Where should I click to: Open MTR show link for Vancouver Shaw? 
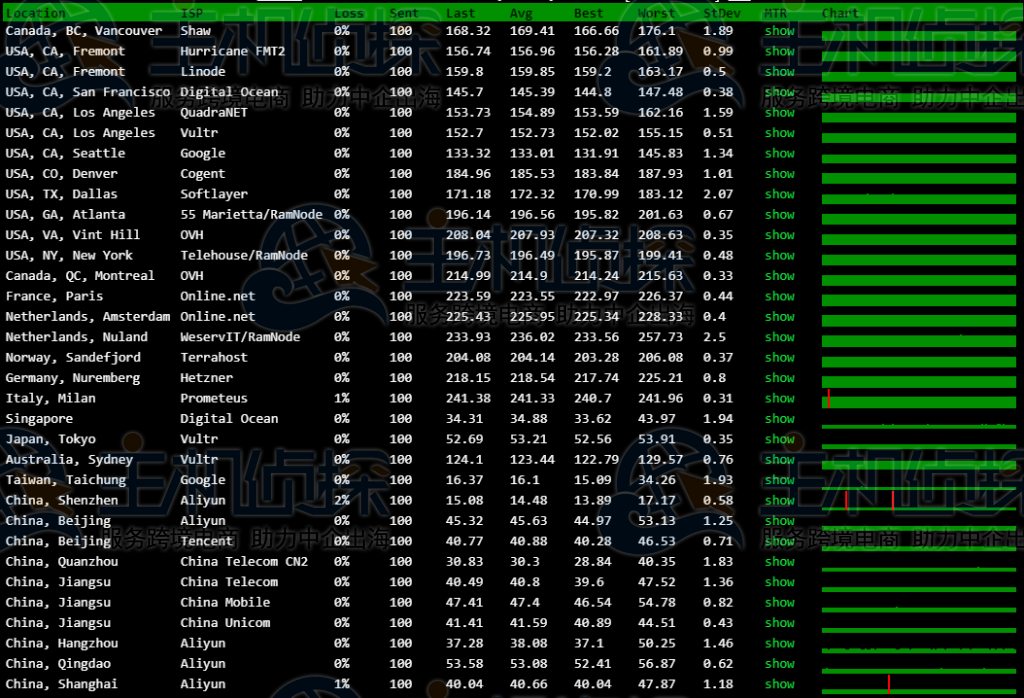tap(780, 31)
